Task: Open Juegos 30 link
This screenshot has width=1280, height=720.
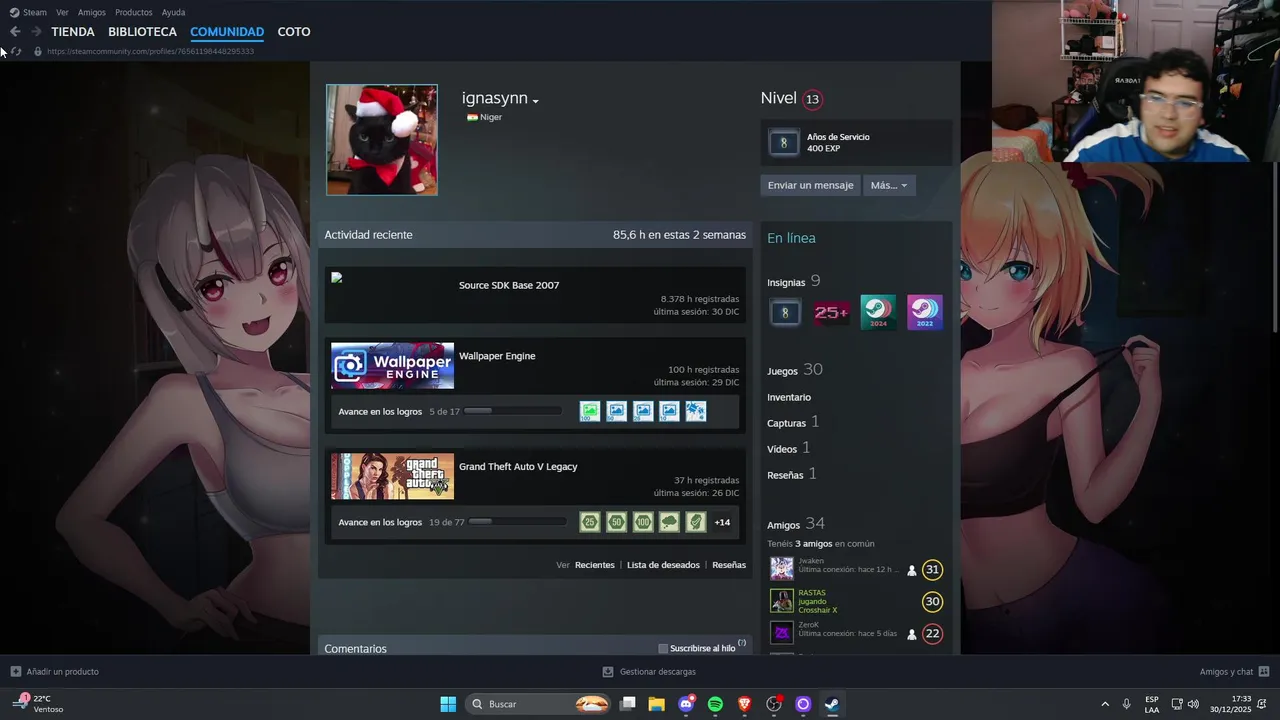Action: [795, 370]
